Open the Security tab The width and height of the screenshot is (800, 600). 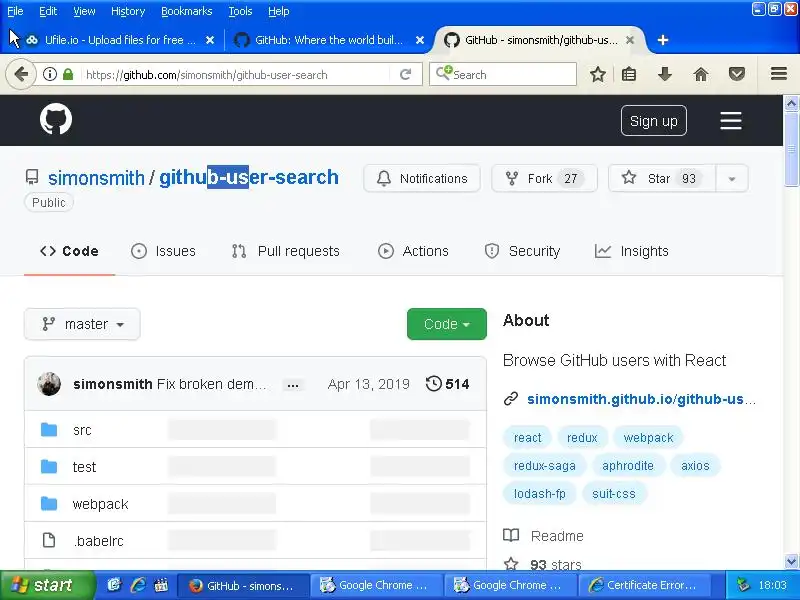[x=522, y=251]
